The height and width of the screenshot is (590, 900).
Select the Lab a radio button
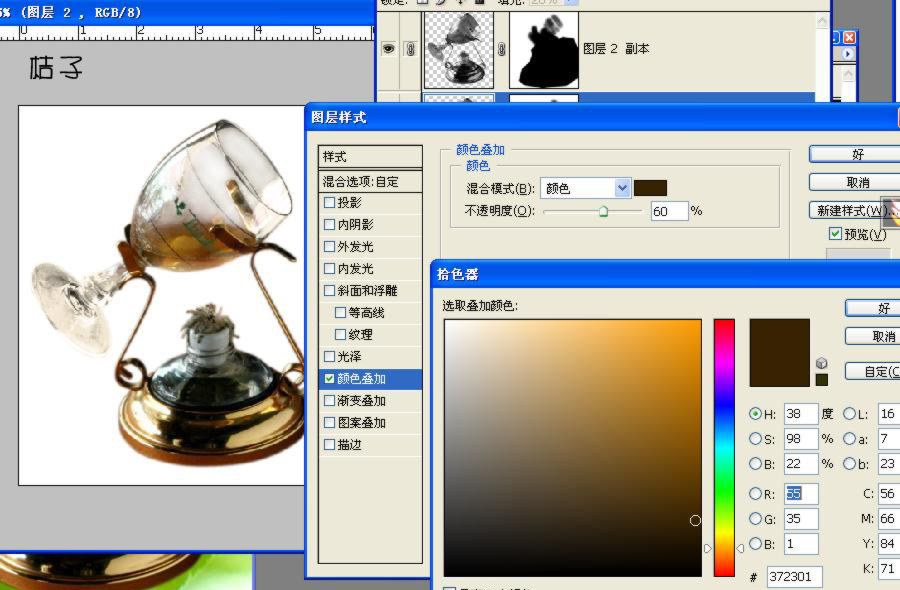point(849,438)
